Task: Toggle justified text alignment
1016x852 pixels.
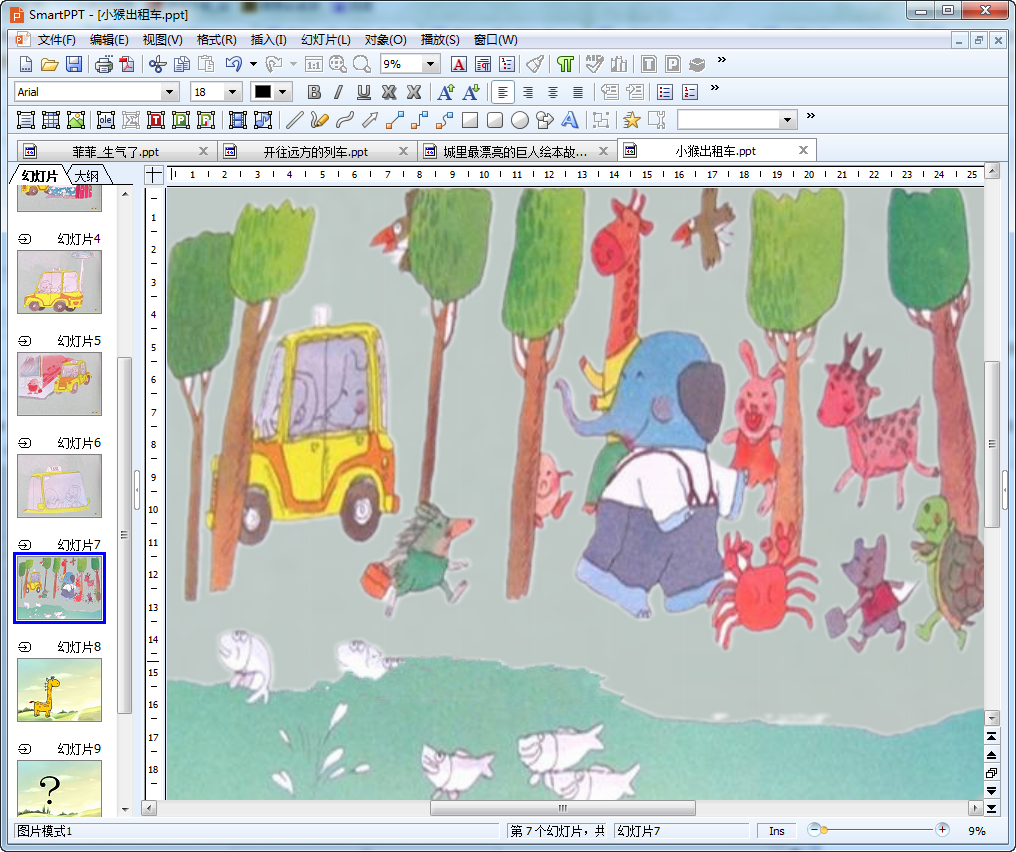Action: coord(578,92)
